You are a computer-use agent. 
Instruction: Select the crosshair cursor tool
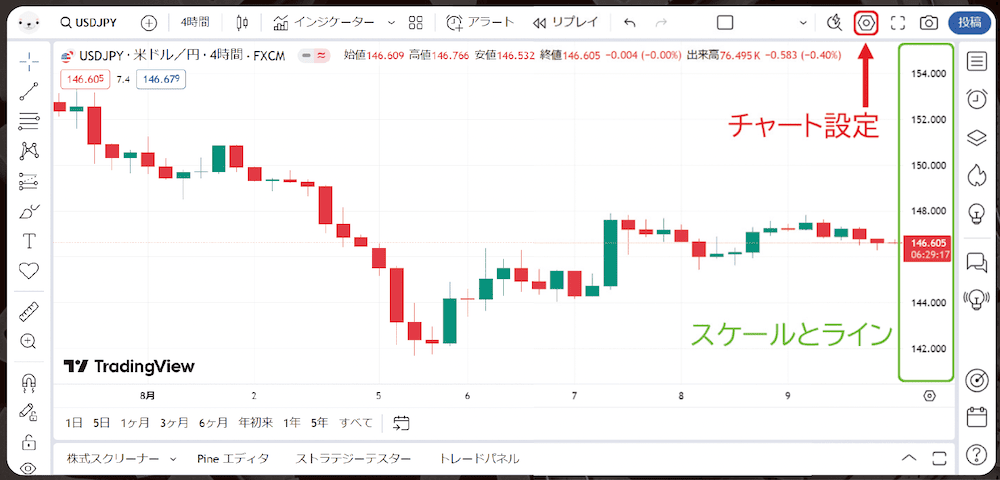29,61
